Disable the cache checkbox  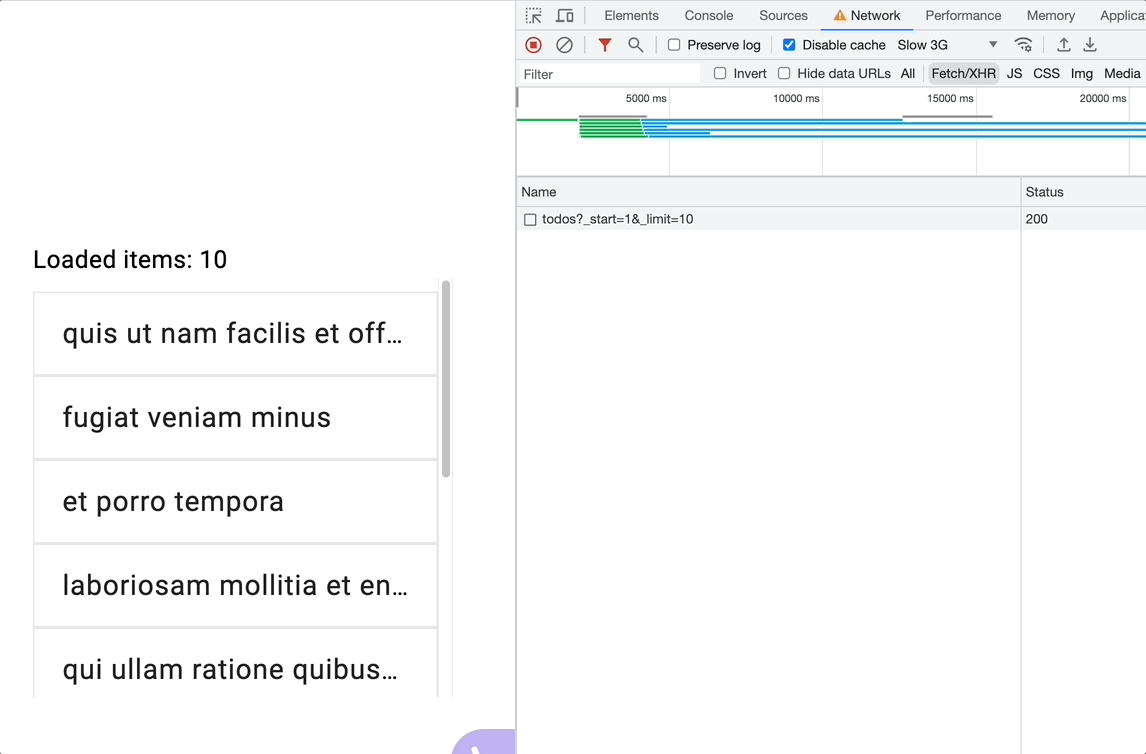click(789, 45)
